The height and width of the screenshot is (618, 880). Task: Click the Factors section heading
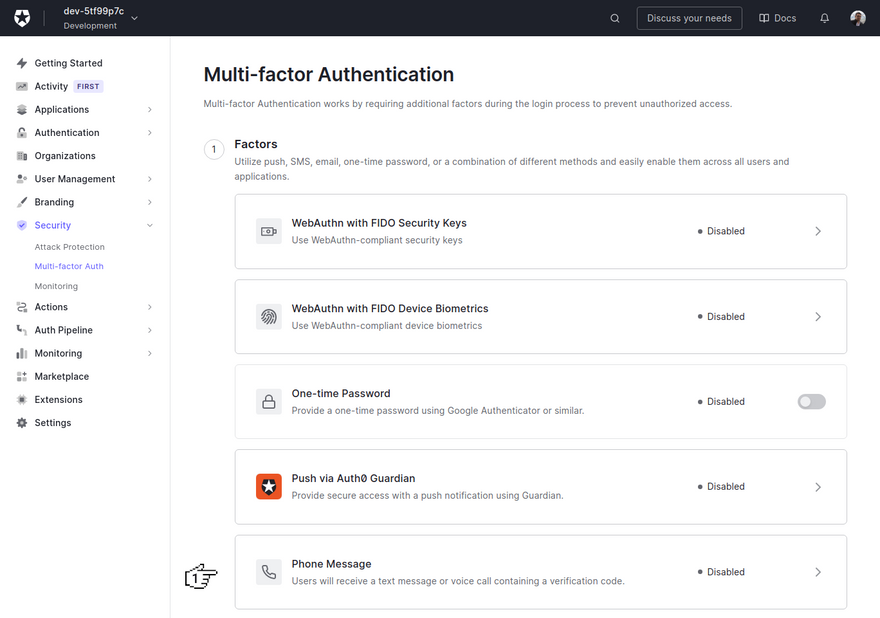[255, 144]
